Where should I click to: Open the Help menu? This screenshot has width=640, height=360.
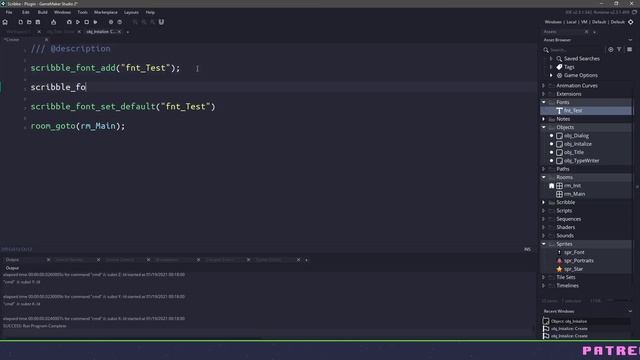(x=150, y=12)
